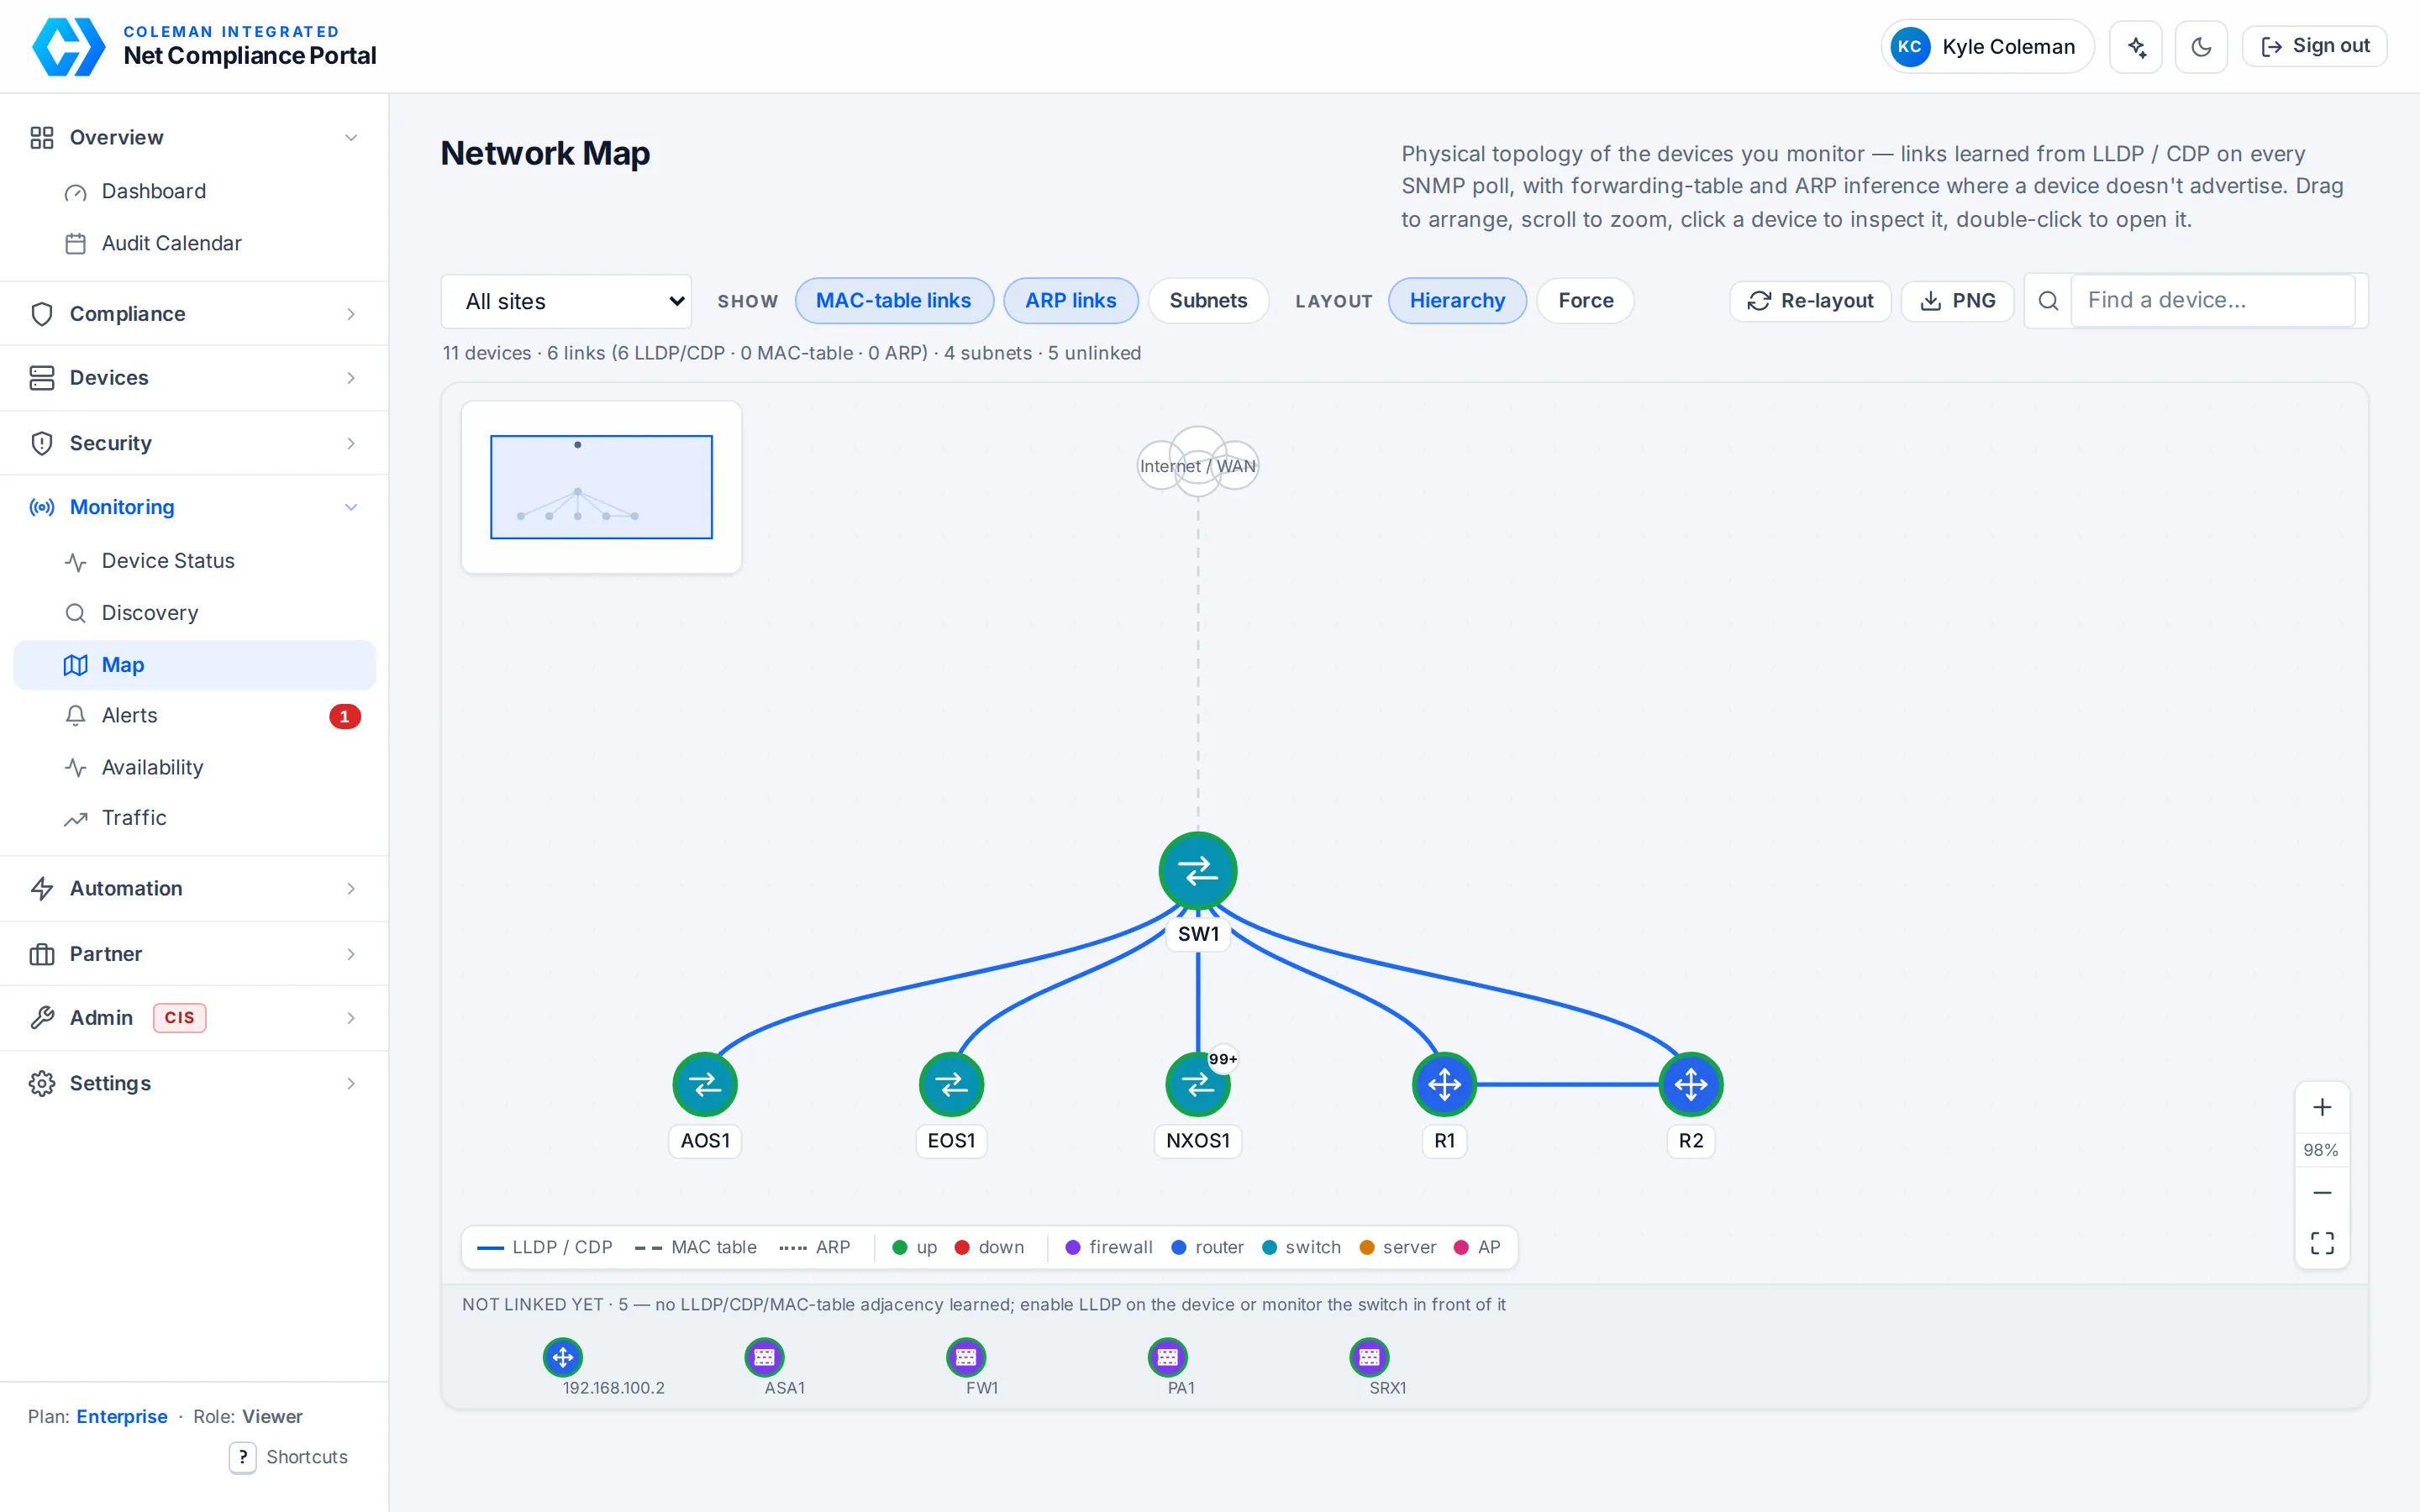Image resolution: width=2420 pixels, height=1512 pixels.
Task: Open Alerts page
Action: pos(194,716)
